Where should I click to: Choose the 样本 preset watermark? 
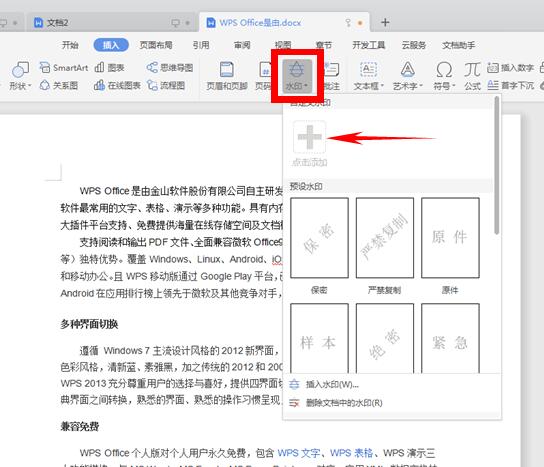[x=319, y=339]
